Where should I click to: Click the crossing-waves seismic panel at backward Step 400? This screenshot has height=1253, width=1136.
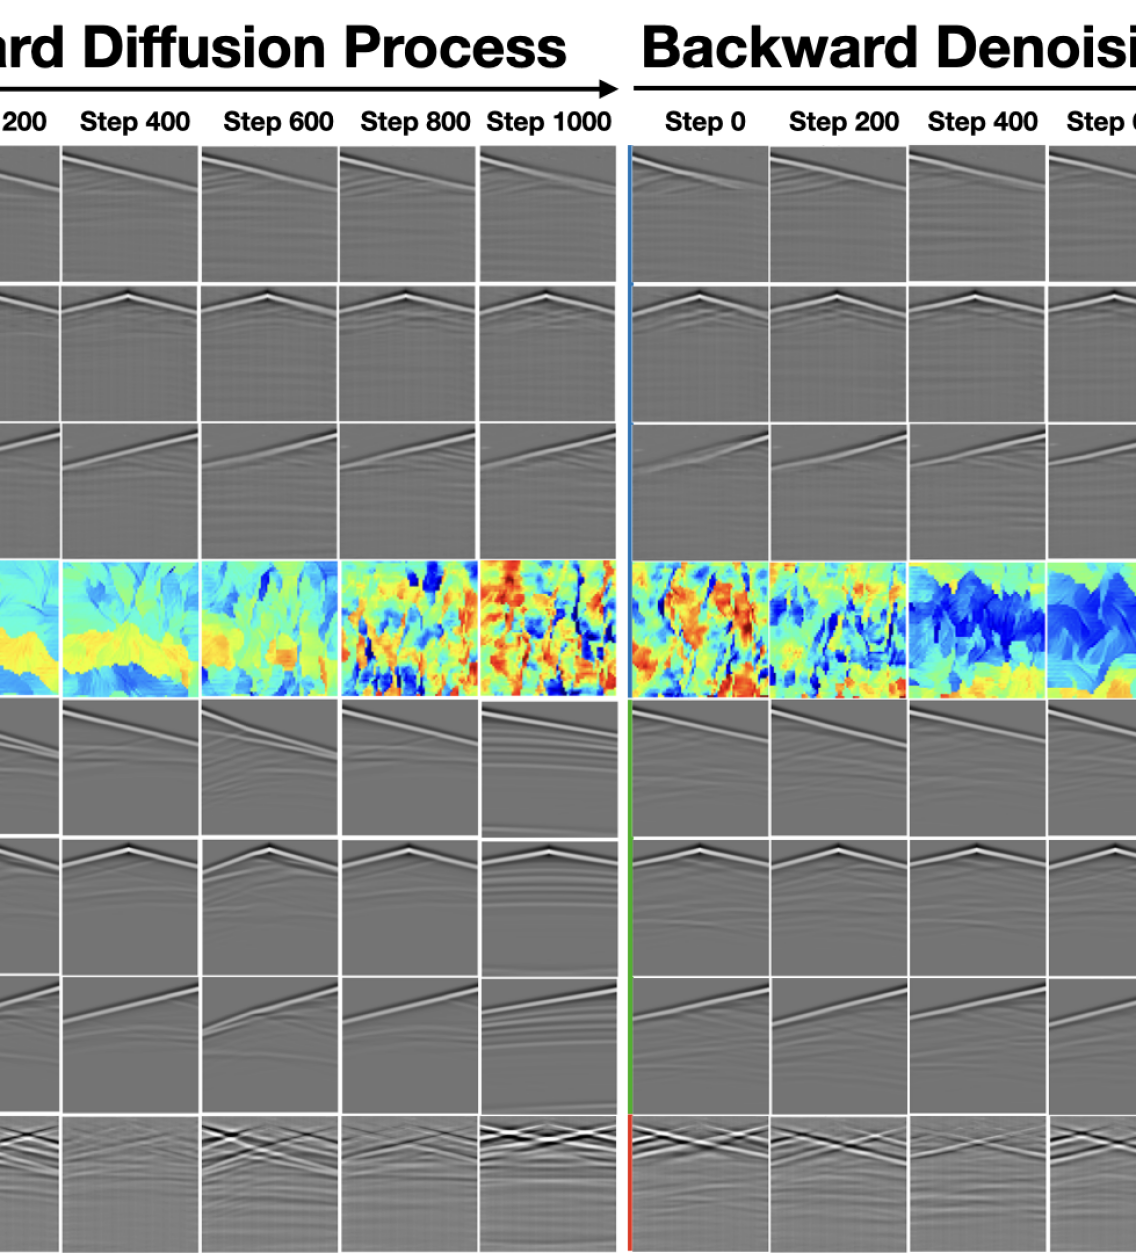(x=977, y=1184)
